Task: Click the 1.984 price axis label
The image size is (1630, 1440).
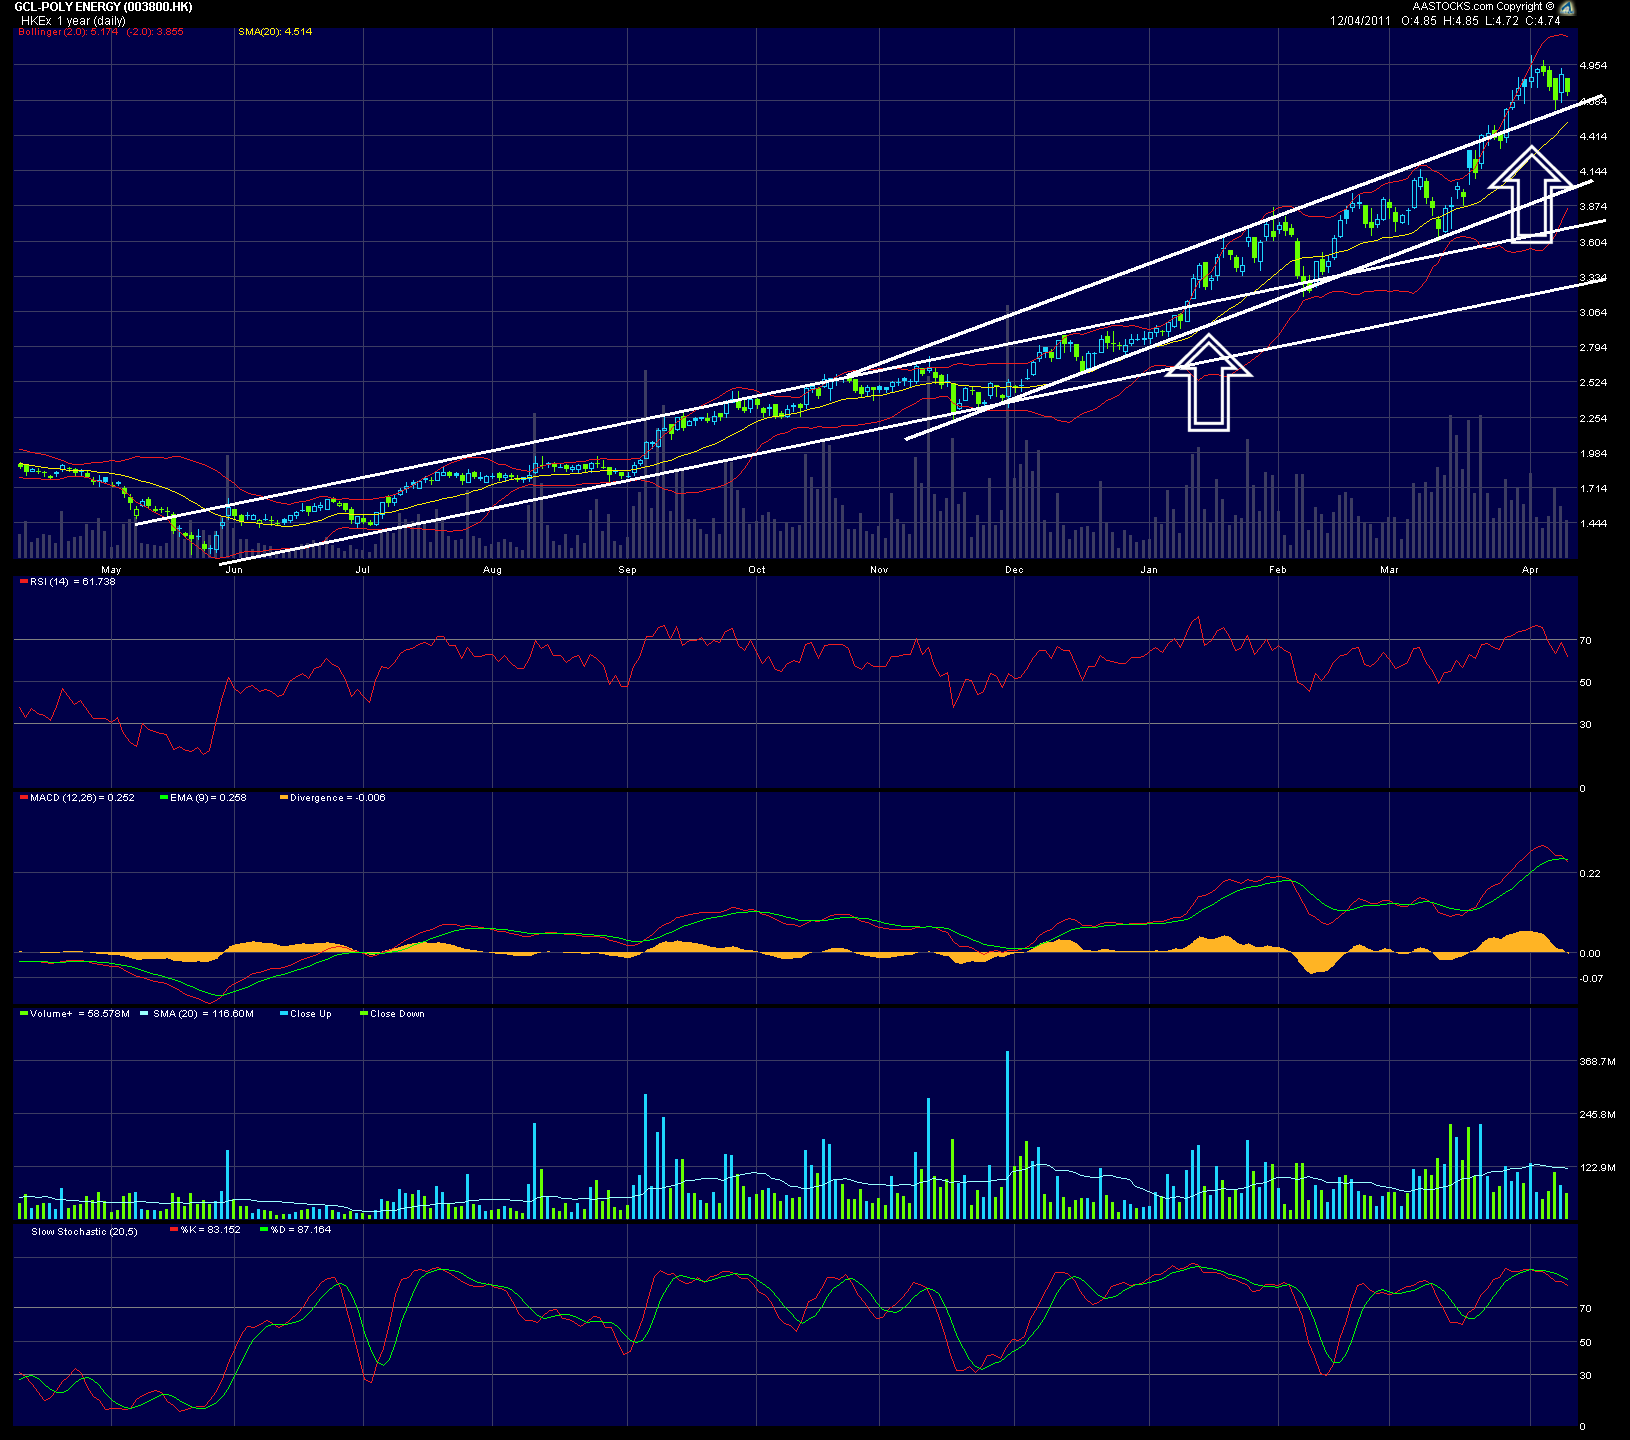Action: pyautogui.click(x=1593, y=454)
